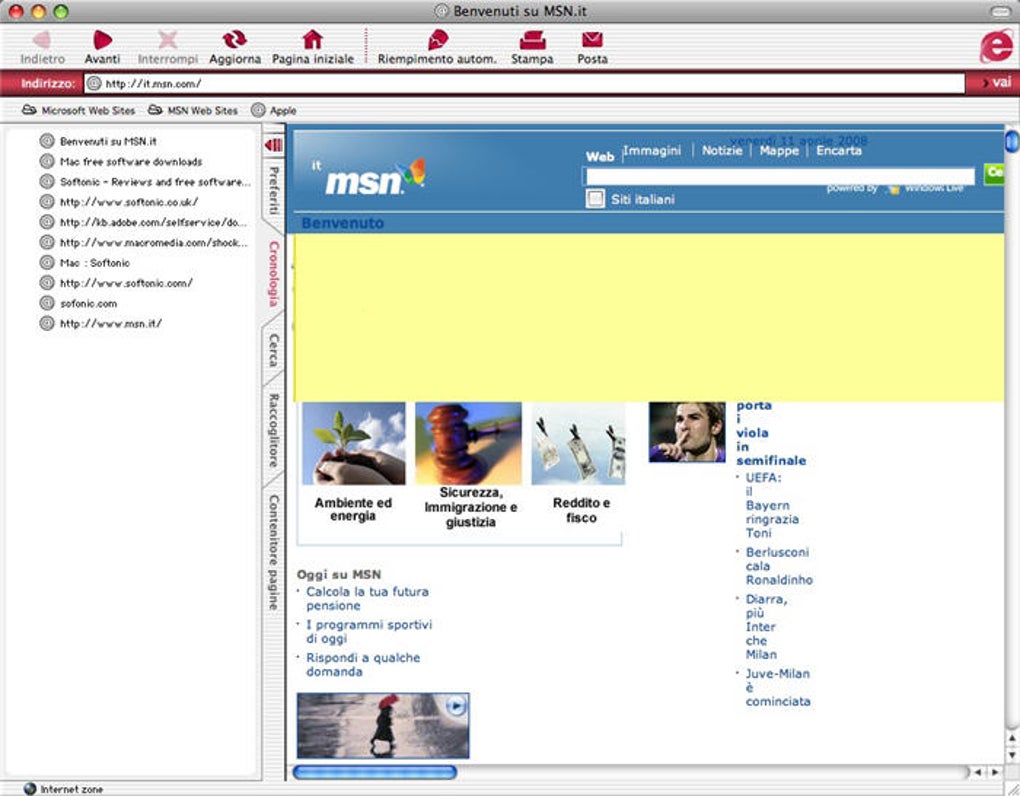
Task: Click the vertical scroll down arrow
Action: click(x=1012, y=755)
